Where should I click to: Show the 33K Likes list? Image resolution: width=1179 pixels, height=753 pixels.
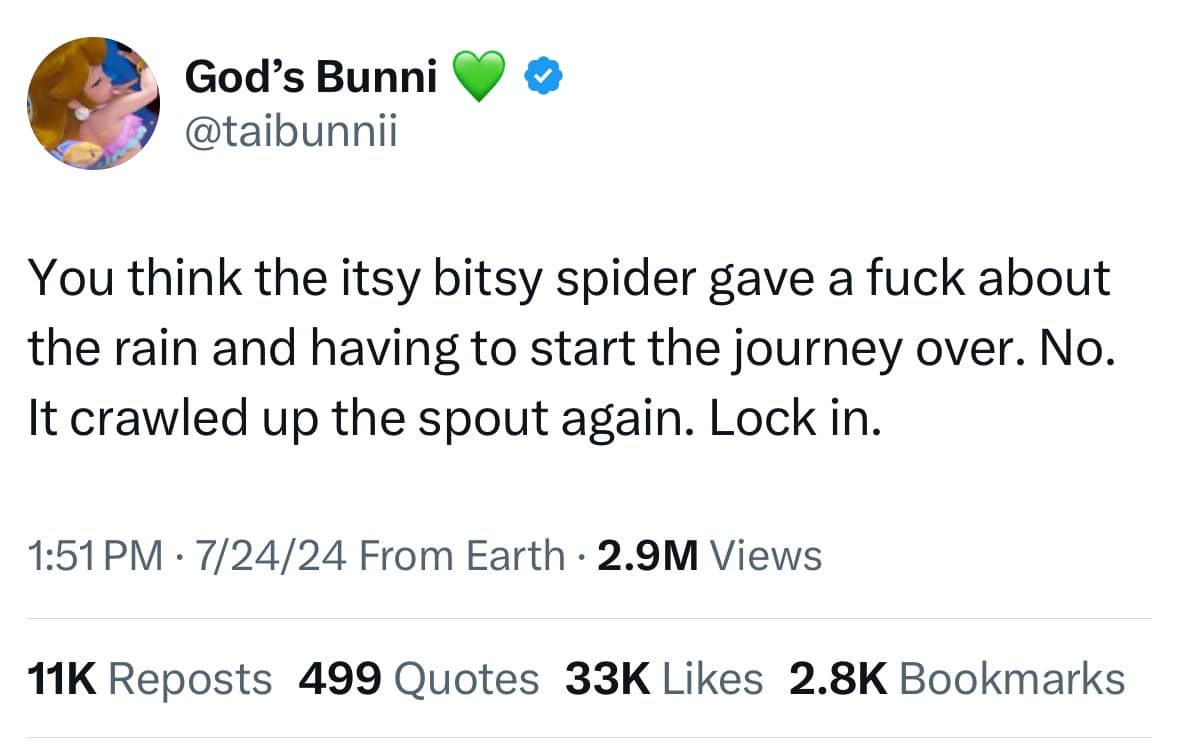(x=664, y=679)
